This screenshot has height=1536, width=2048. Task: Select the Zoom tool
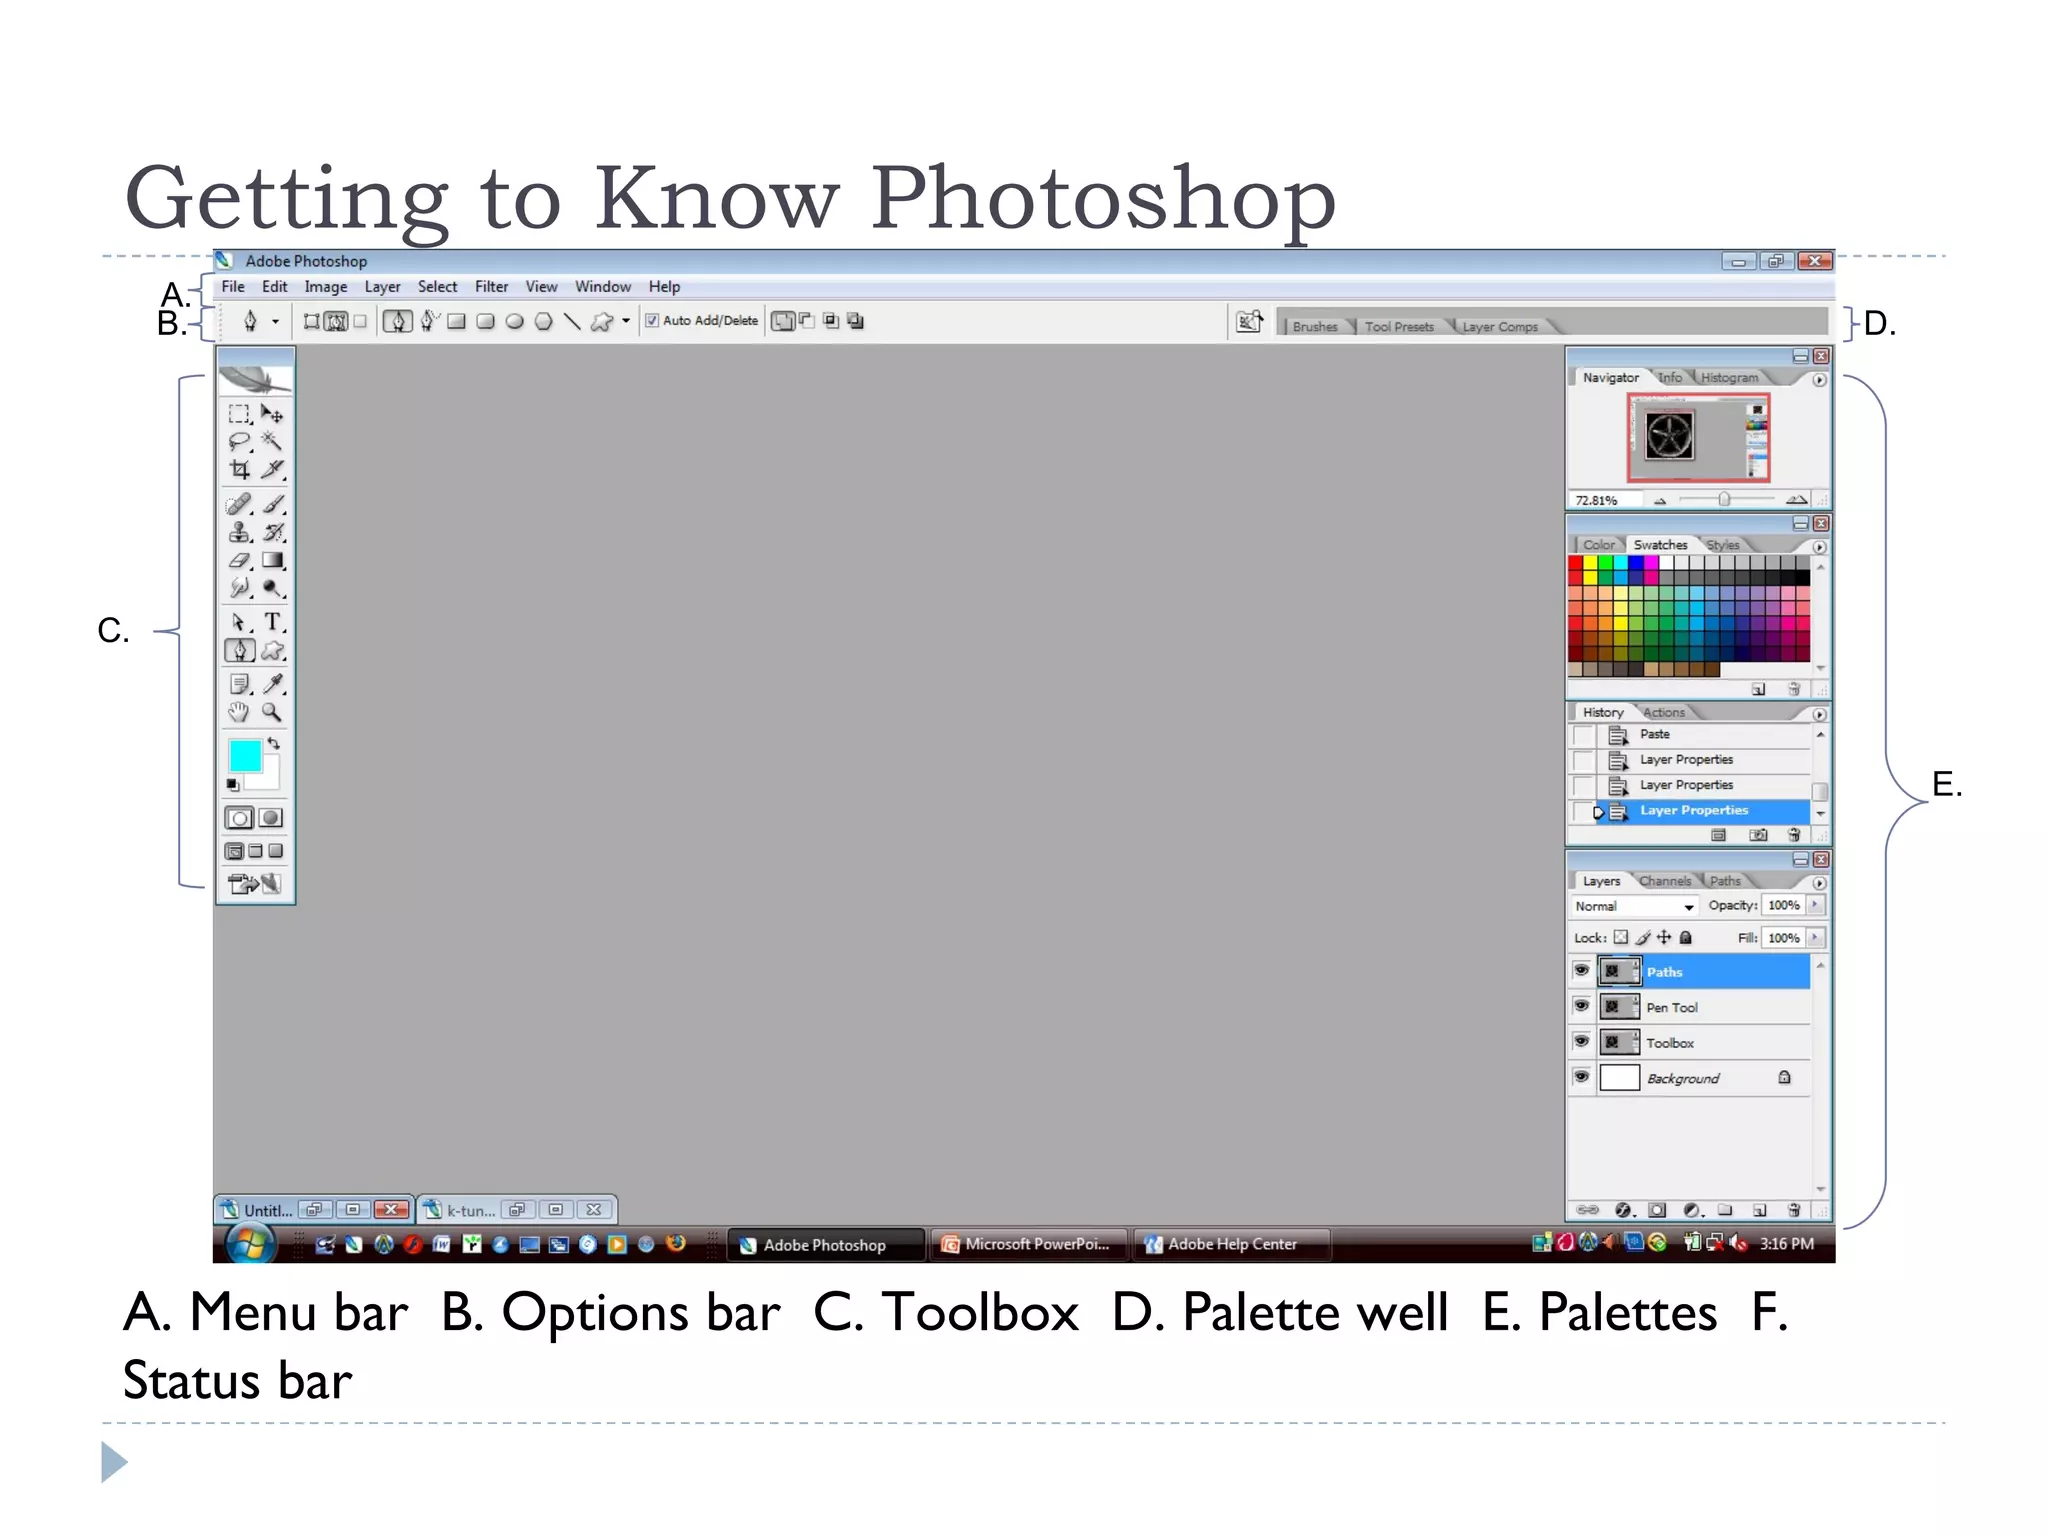click(272, 712)
